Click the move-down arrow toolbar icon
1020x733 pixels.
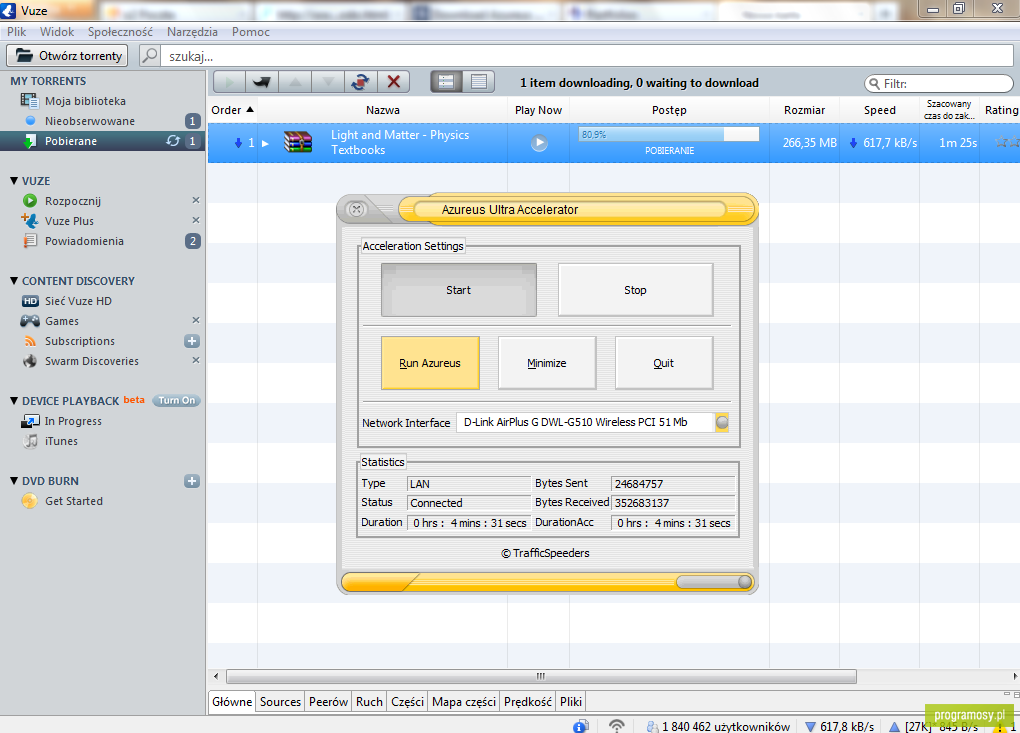pos(328,82)
